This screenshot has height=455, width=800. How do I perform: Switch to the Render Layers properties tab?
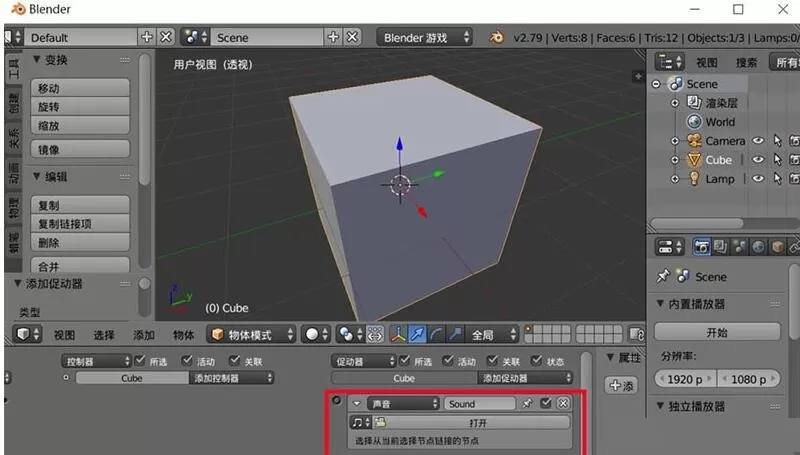point(720,247)
